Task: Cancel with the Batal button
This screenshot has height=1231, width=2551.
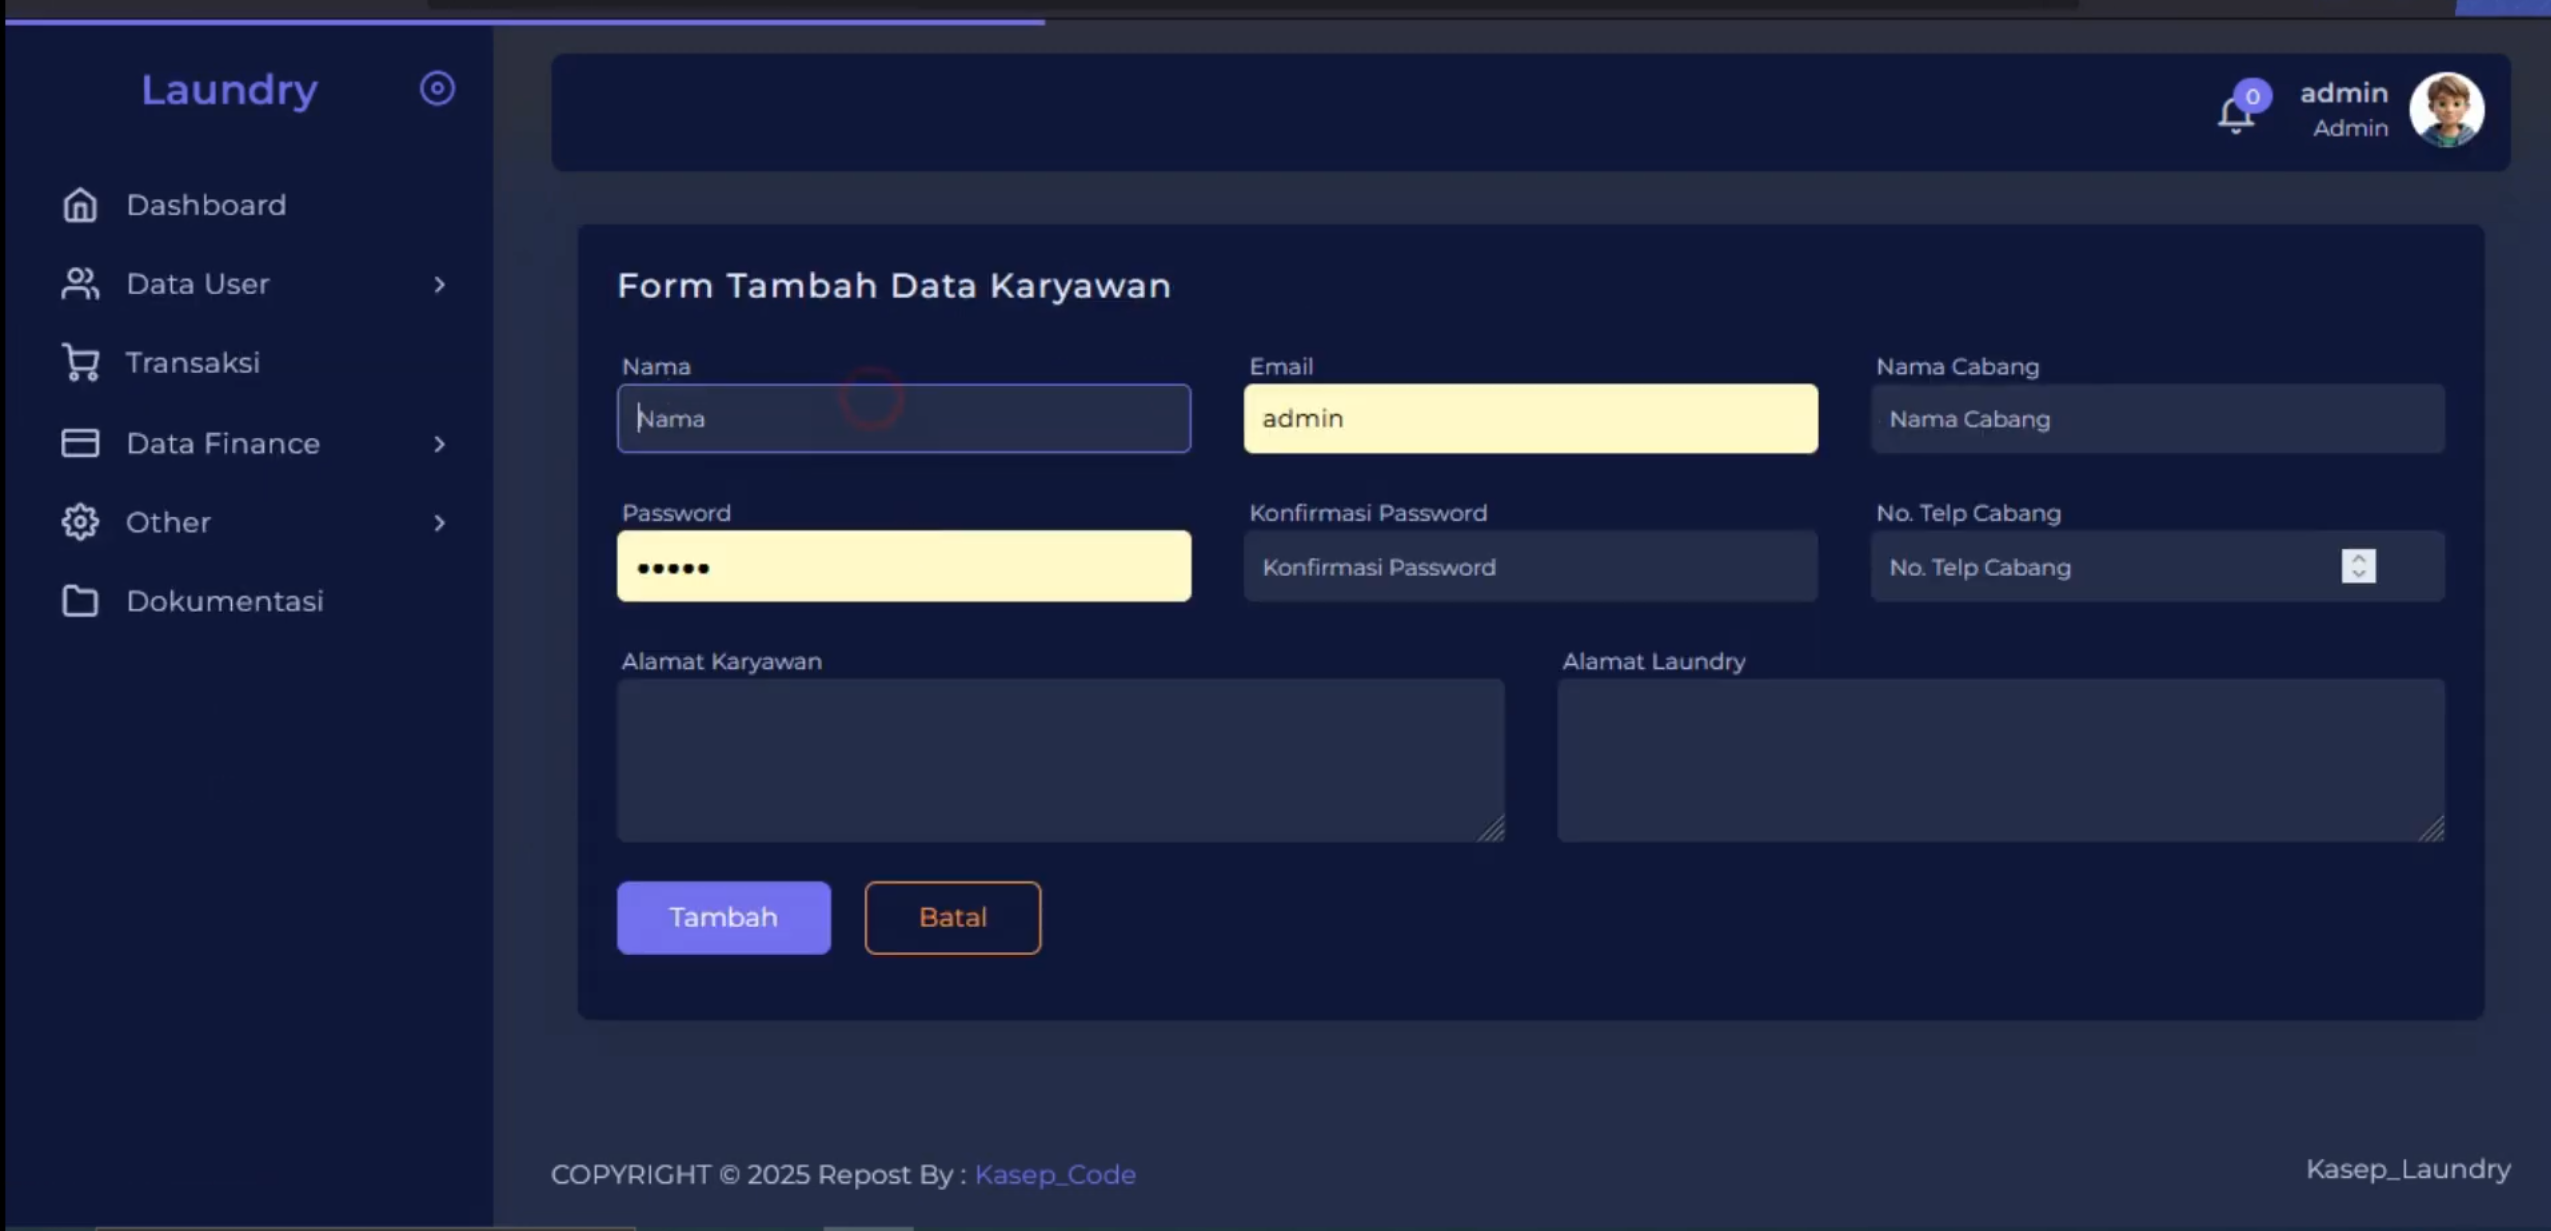Action: (952, 917)
